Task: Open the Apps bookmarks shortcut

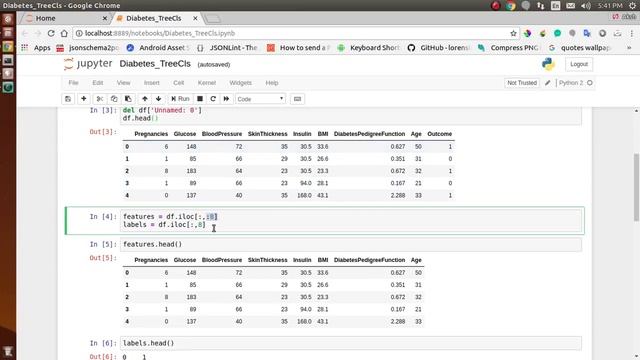Action: (x=36, y=48)
